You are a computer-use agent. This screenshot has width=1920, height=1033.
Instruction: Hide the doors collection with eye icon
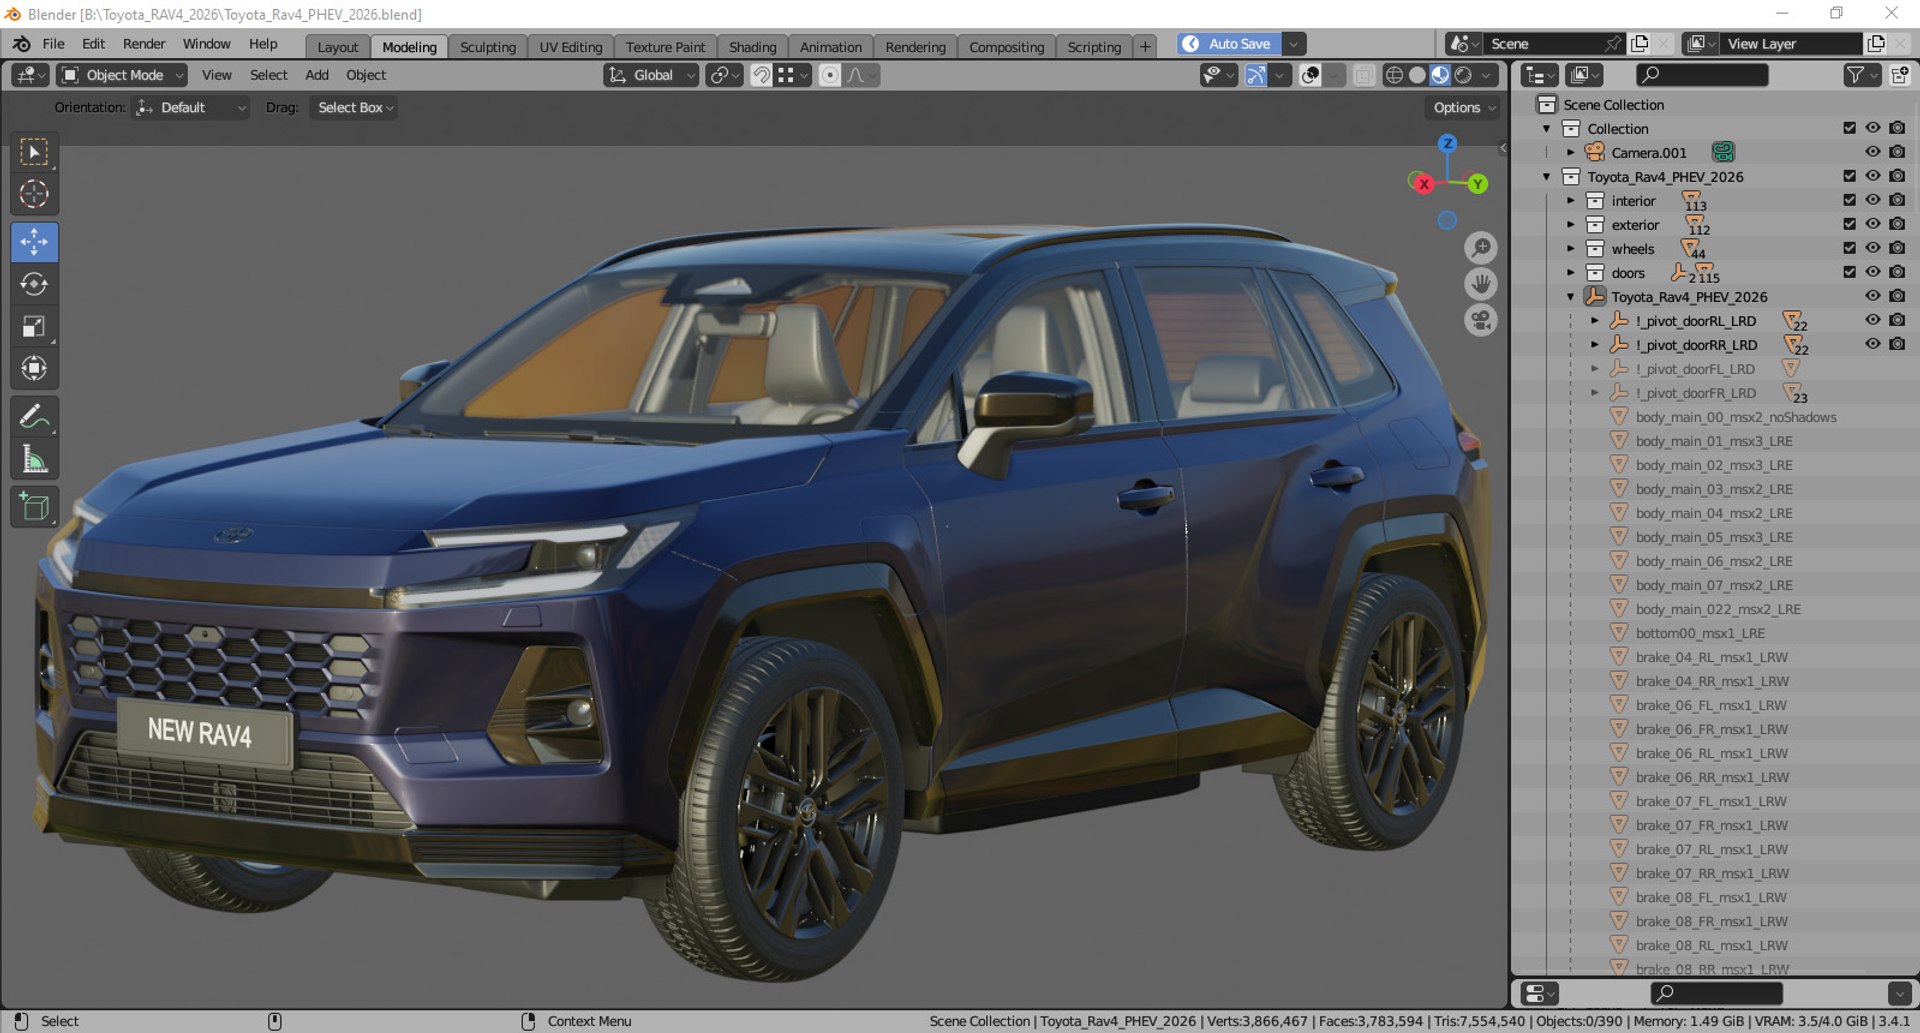click(x=1873, y=272)
